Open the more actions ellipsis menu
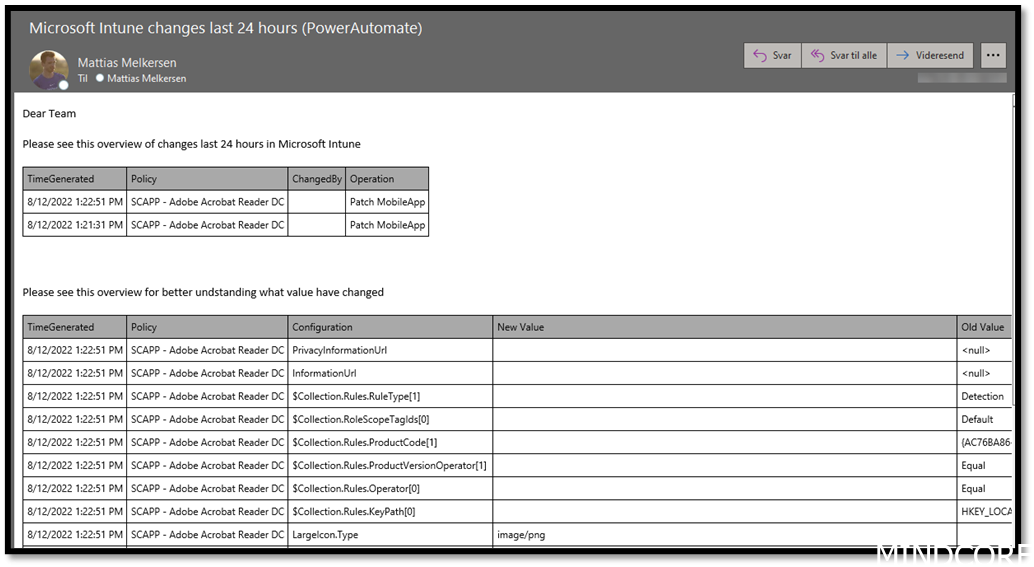 (993, 55)
